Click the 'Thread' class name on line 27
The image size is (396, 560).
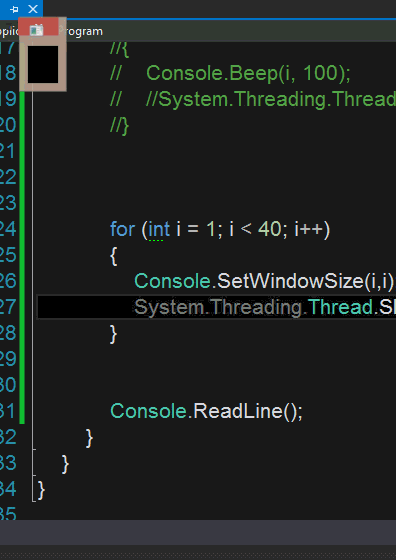[340, 307]
